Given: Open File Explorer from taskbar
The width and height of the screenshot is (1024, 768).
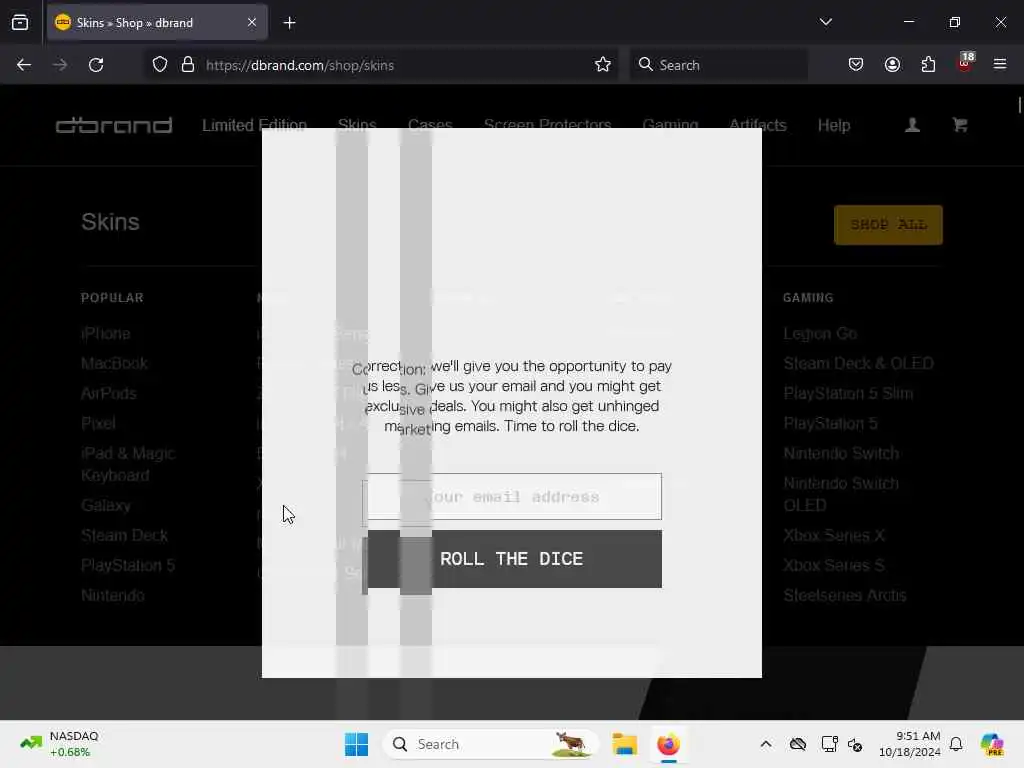Looking at the screenshot, I should point(624,744).
